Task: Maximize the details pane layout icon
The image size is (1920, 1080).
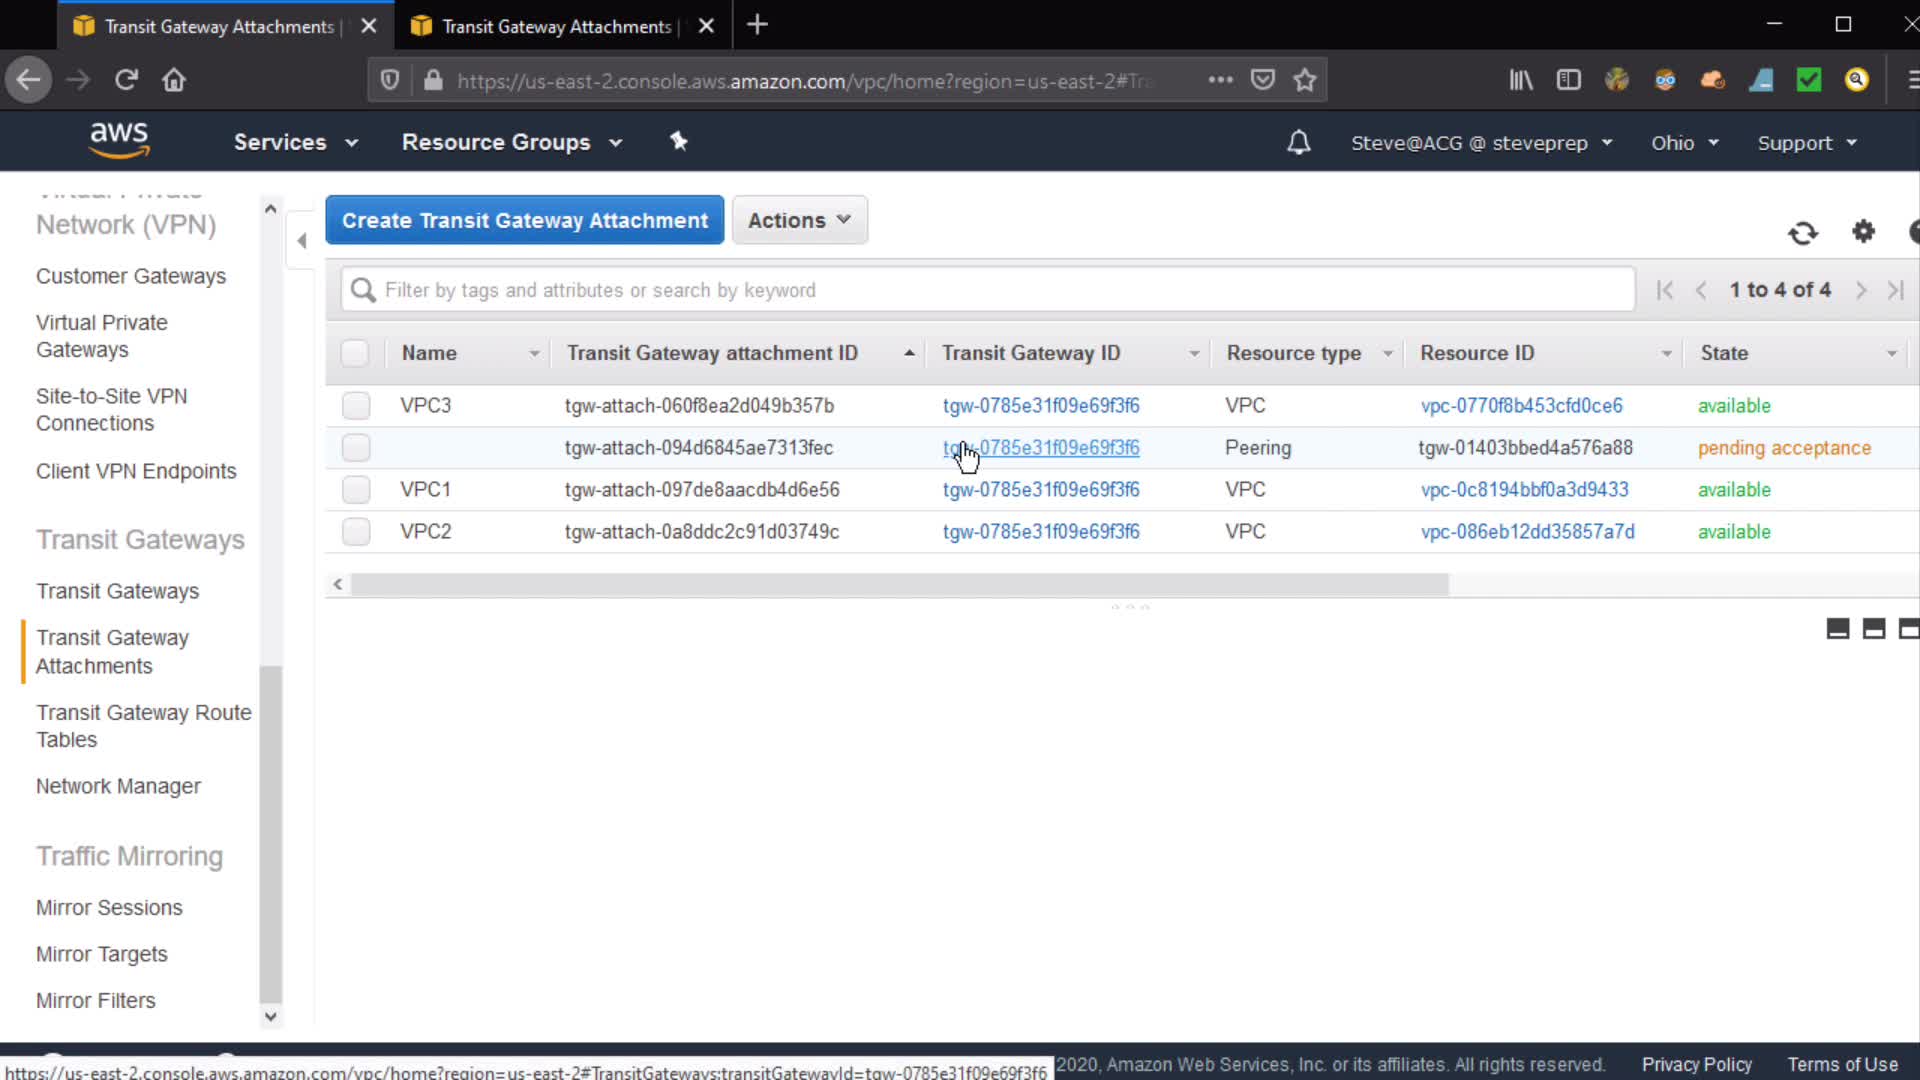Action: [1908, 628]
